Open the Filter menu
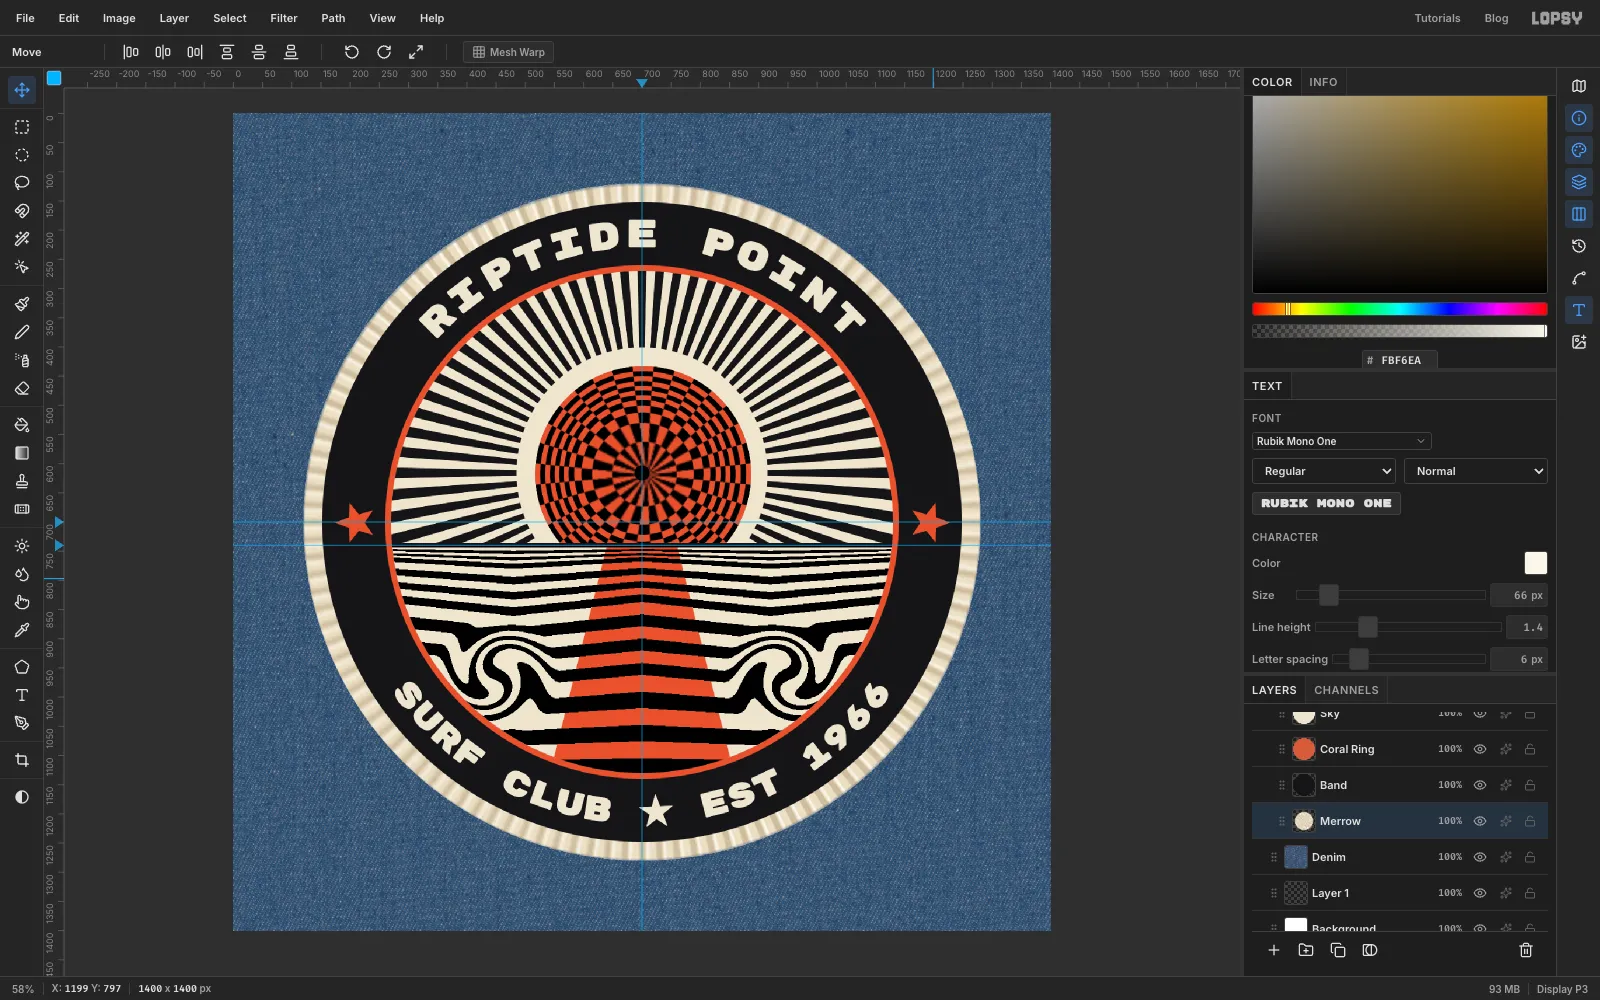 click(284, 18)
